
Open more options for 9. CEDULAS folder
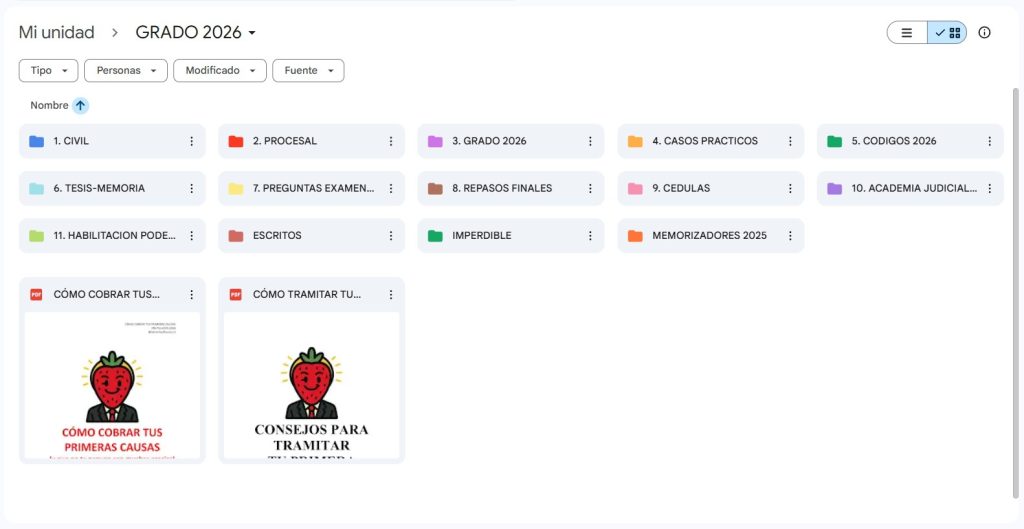(x=790, y=188)
